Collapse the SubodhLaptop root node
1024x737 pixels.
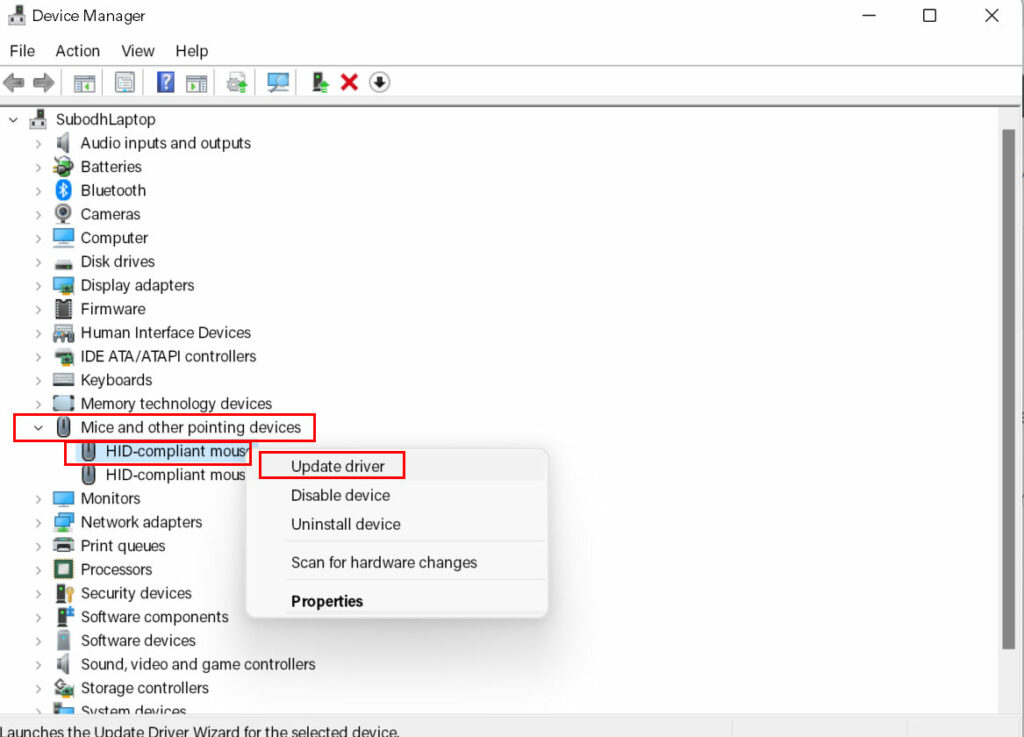click(x=13, y=119)
